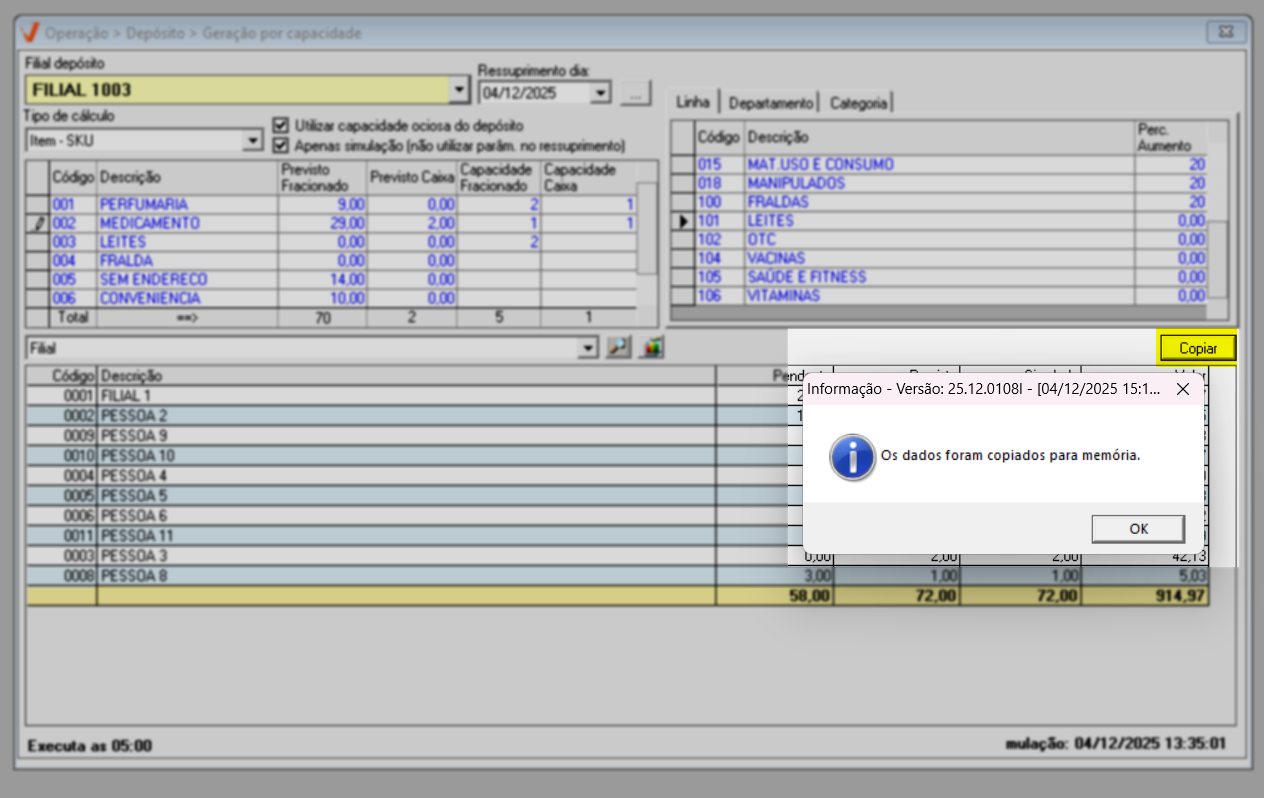Click the arrow row indicator beside LEITES 101
The image size is (1264, 798).
point(683,221)
